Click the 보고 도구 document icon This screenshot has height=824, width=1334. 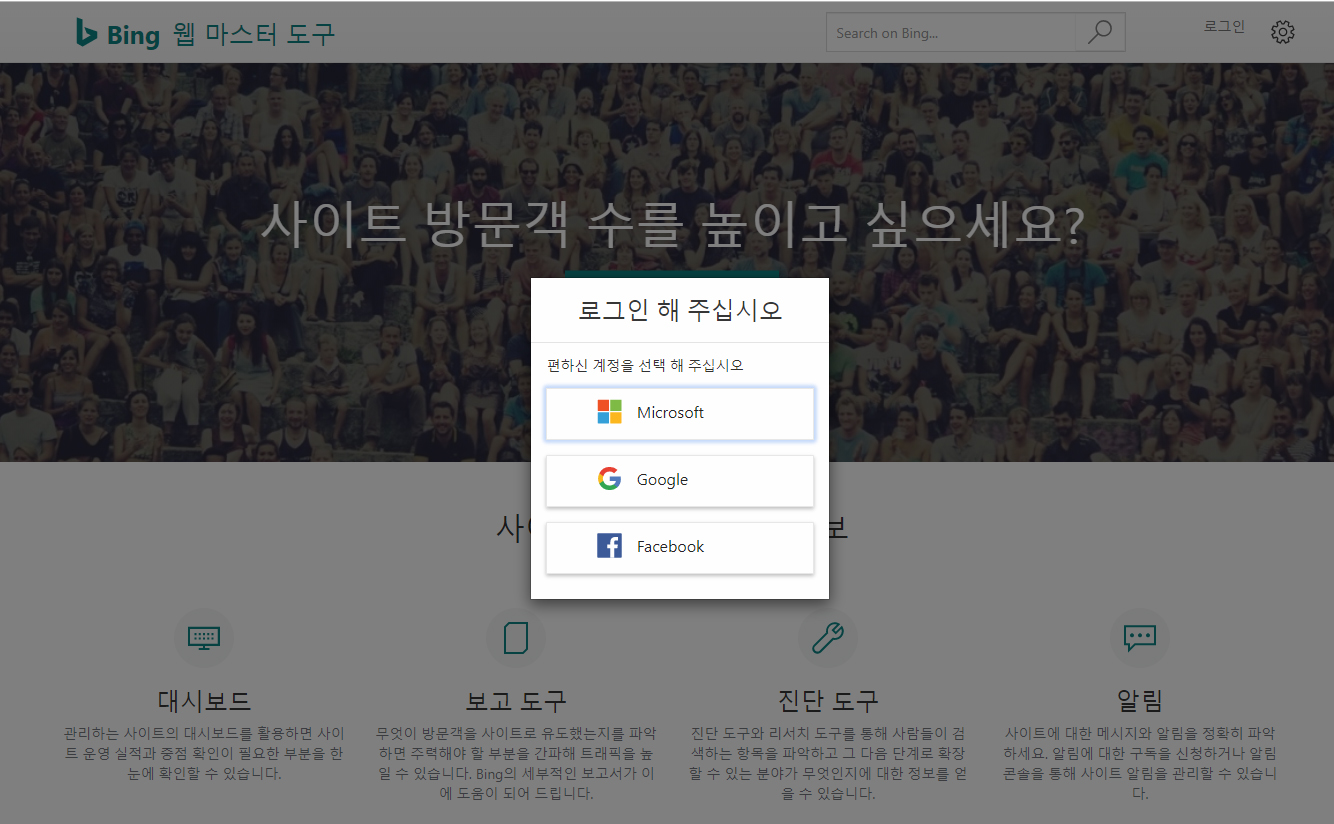coord(516,637)
